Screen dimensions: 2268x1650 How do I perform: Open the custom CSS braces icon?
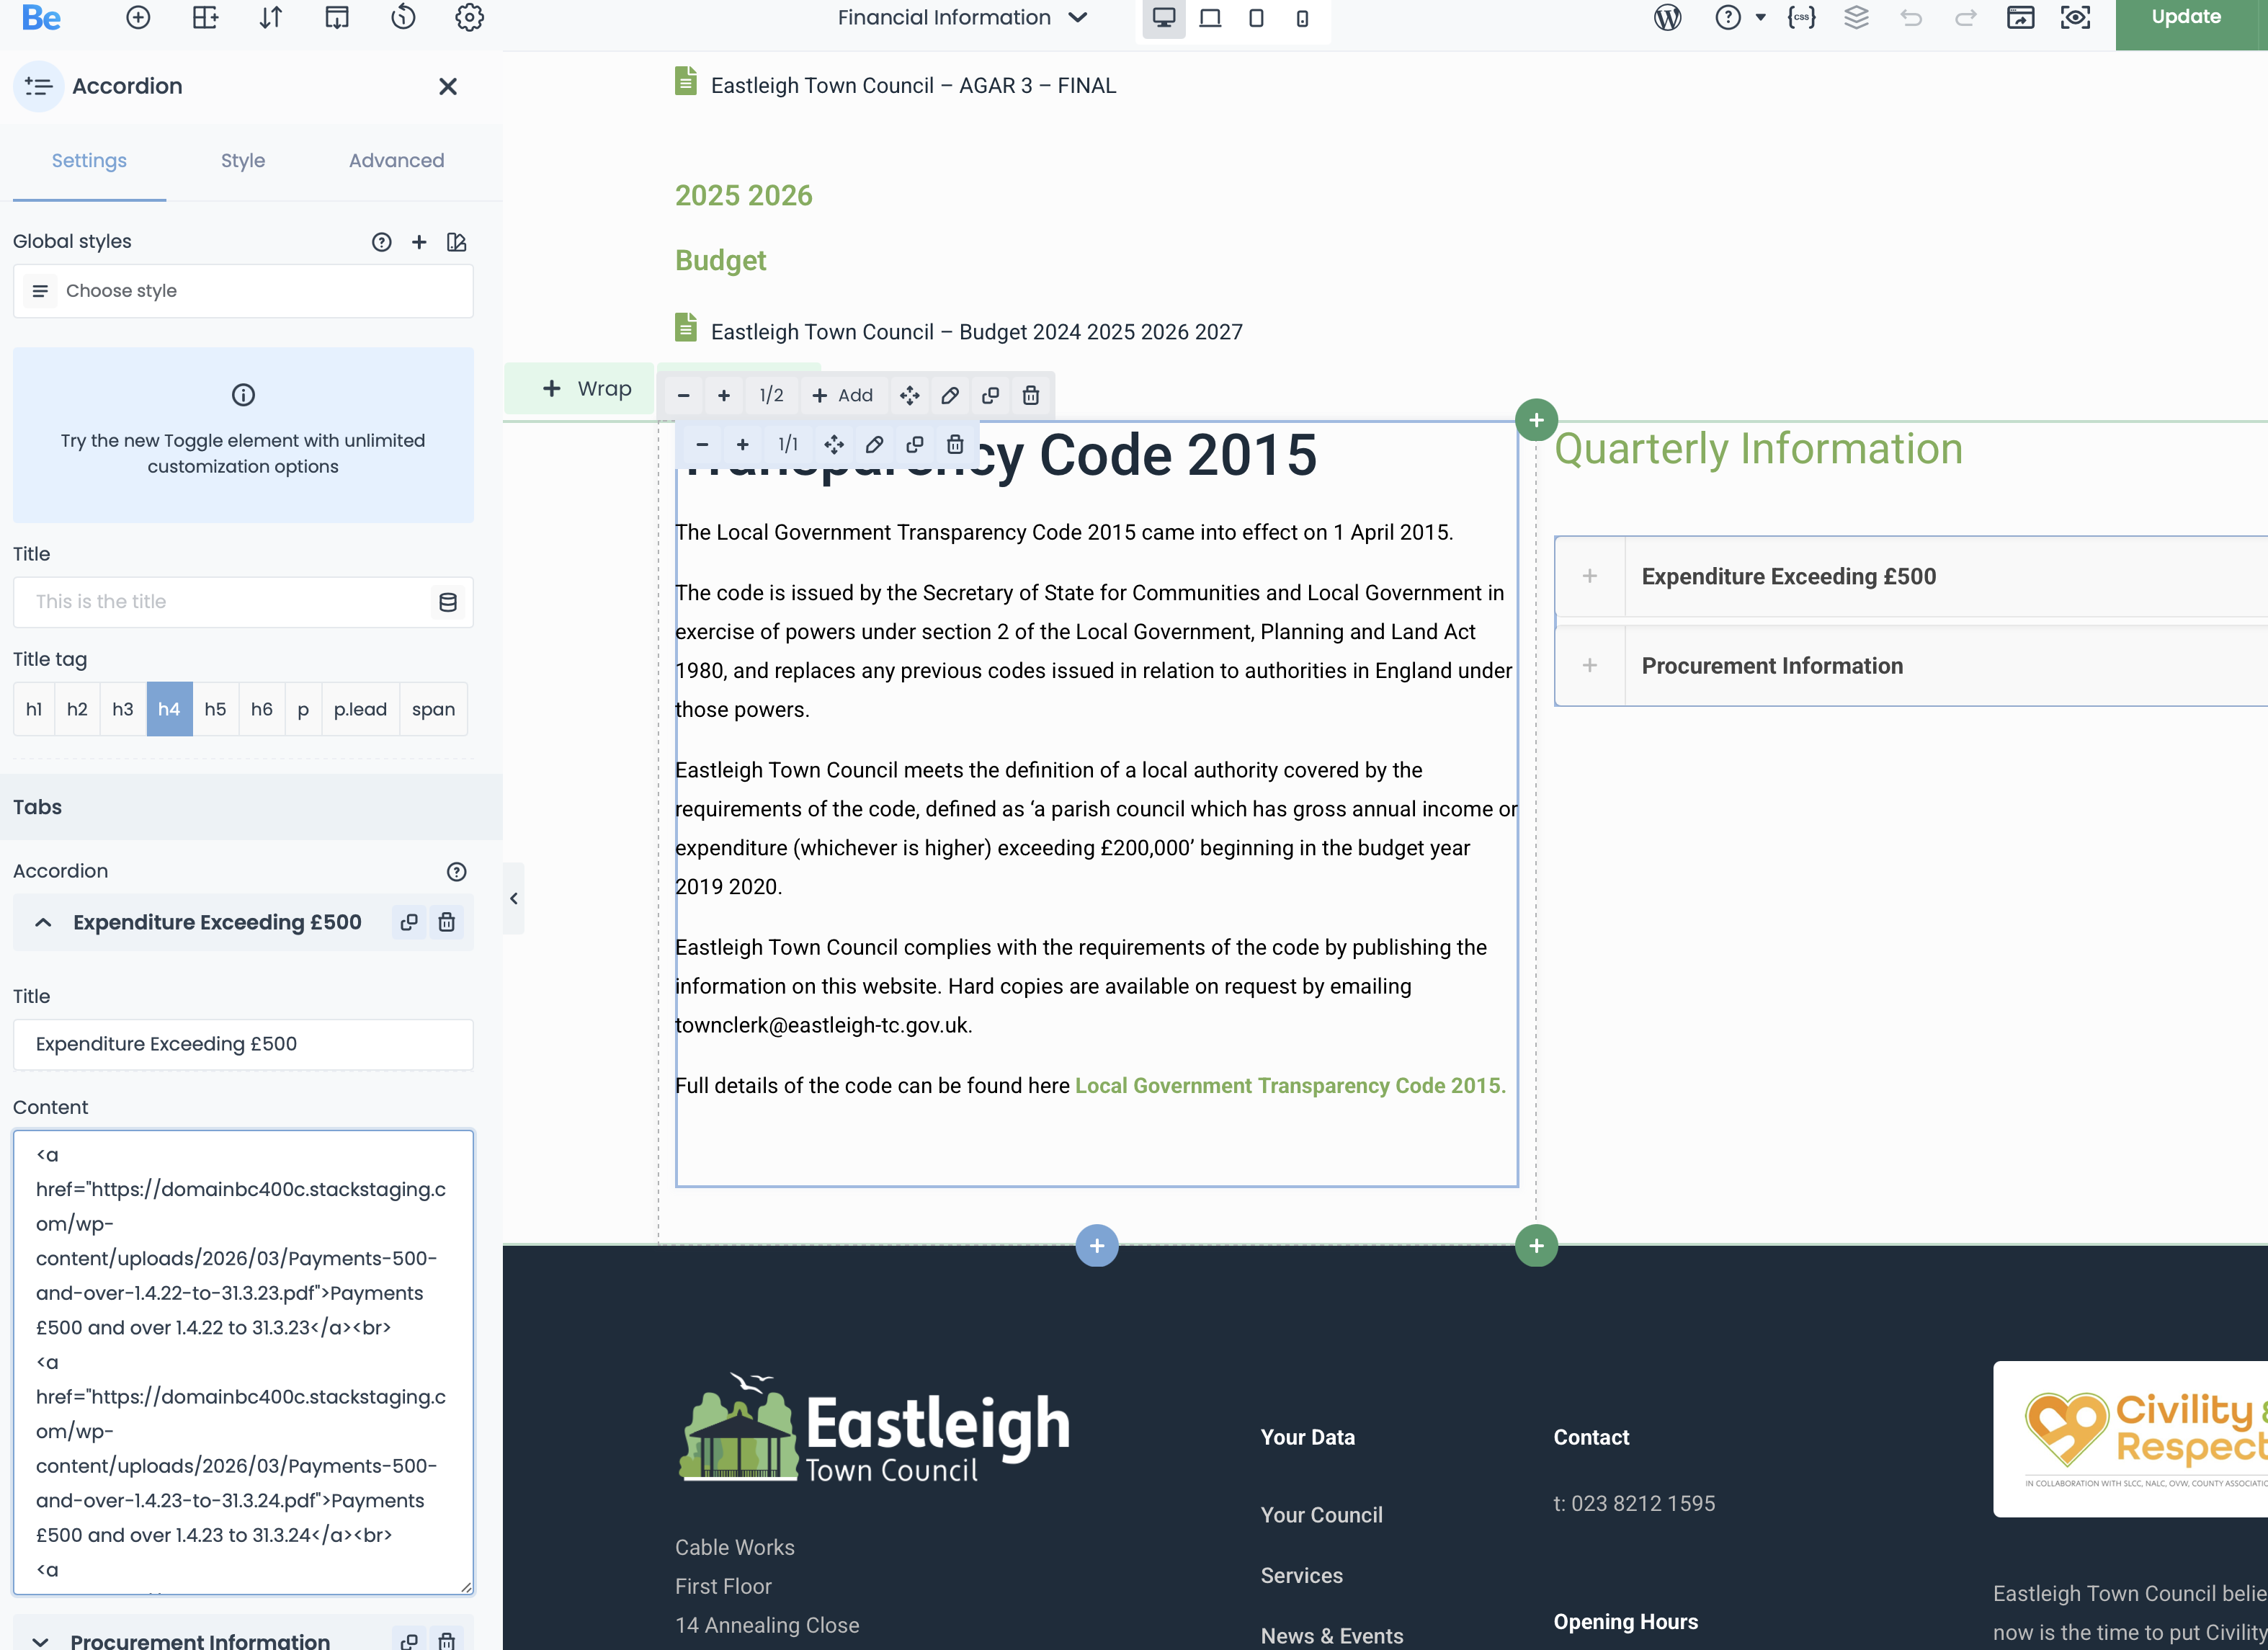pyautogui.click(x=1801, y=18)
